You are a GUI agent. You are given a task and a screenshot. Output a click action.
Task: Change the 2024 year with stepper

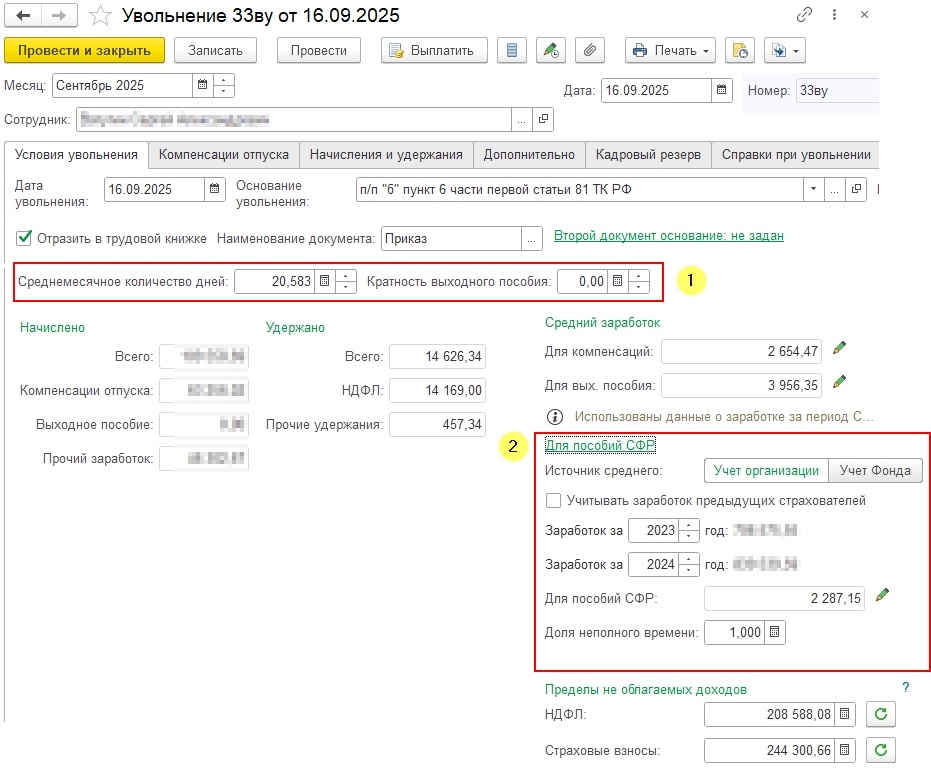tap(689, 564)
